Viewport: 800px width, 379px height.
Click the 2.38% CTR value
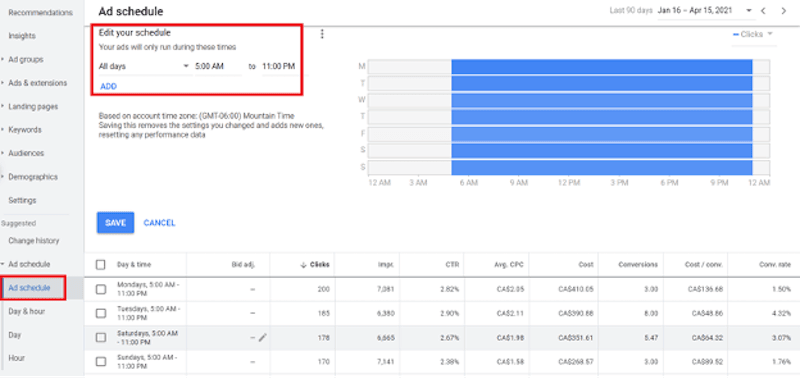450,362
